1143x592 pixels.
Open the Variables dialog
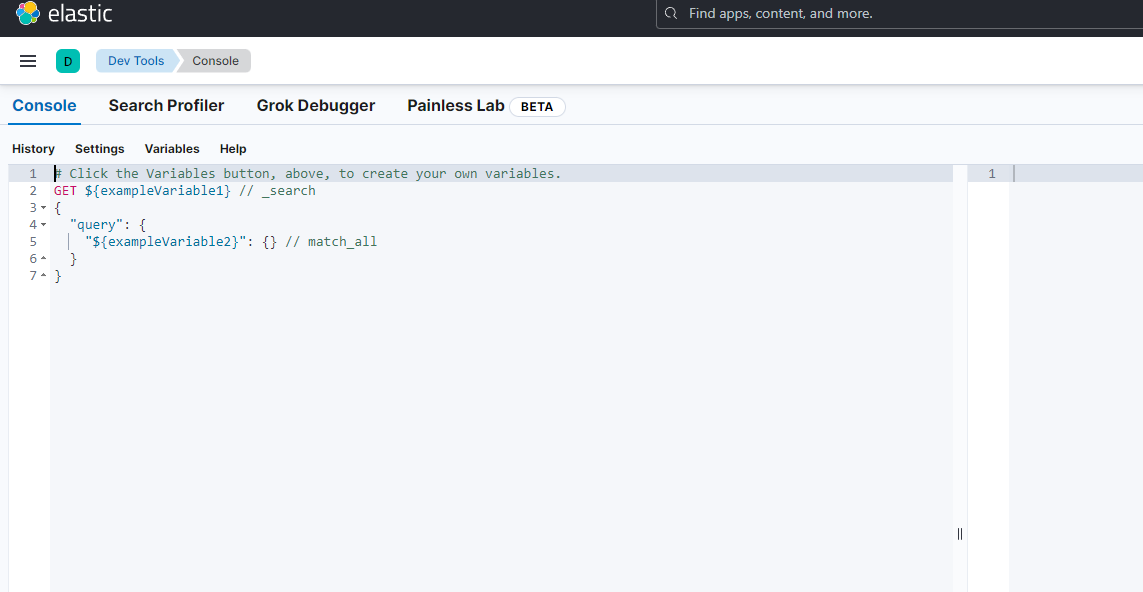[172, 149]
